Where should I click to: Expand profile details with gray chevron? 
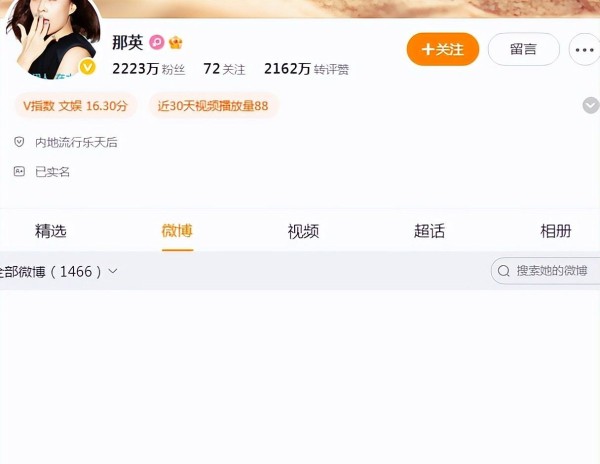[591, 105]
